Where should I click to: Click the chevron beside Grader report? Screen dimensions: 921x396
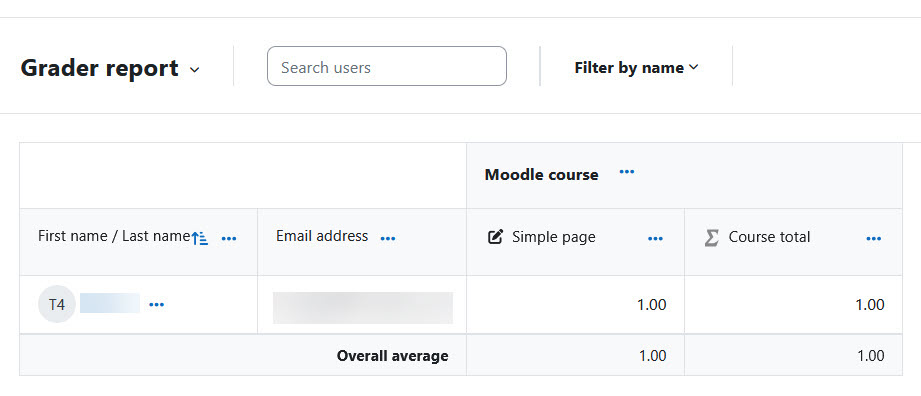coord(194,70)
